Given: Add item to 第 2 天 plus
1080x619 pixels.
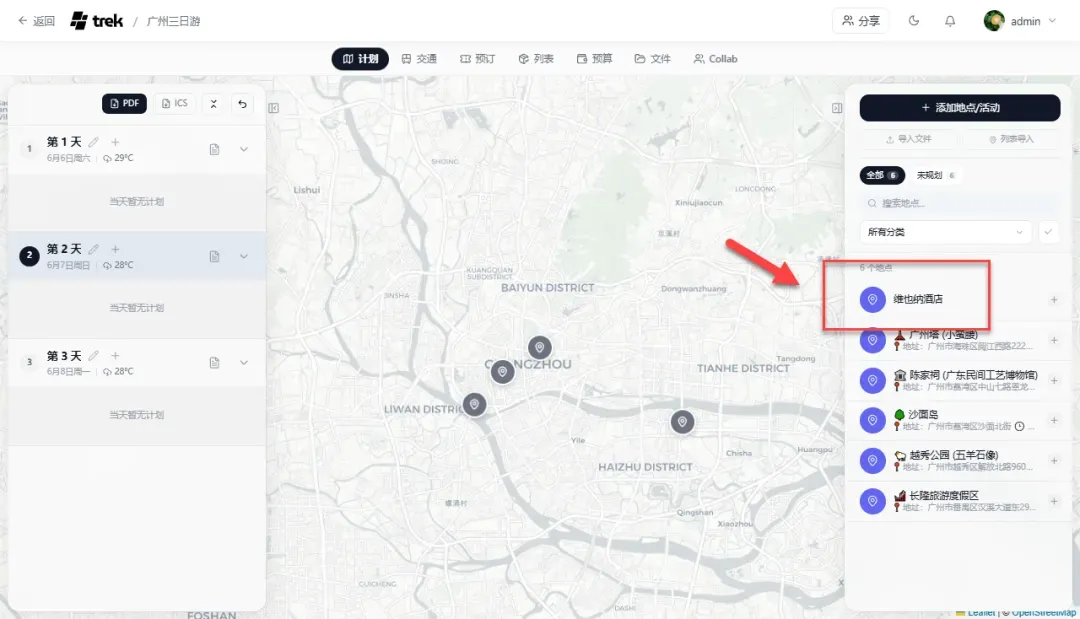Looking at the screenshot, I should pyautogui.click(x=115, y=249).
